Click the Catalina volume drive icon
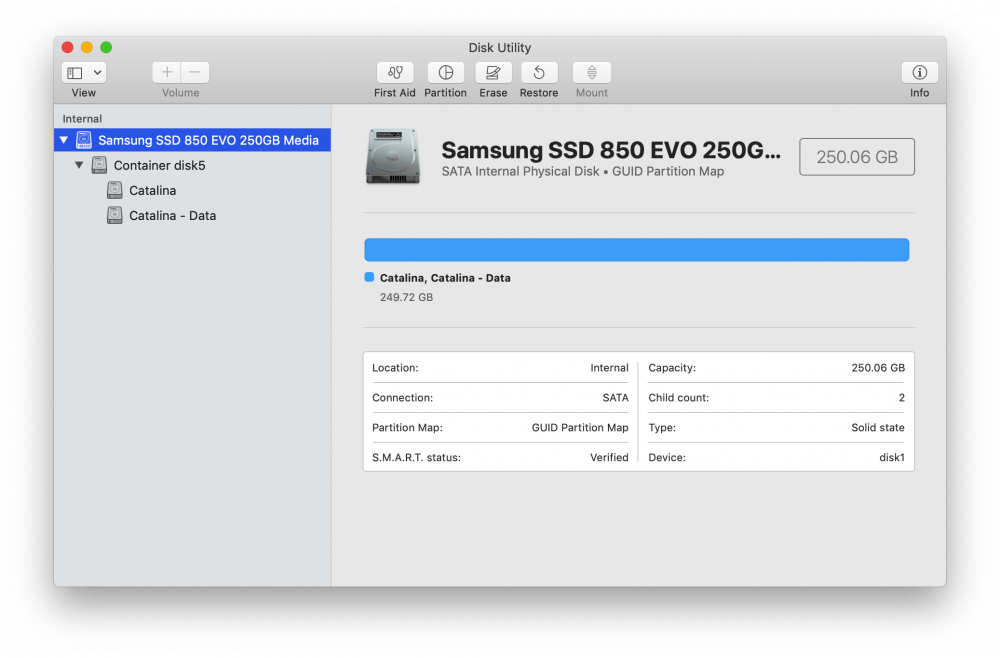This screenshot has height=658, width=1000. click(114, 190)
